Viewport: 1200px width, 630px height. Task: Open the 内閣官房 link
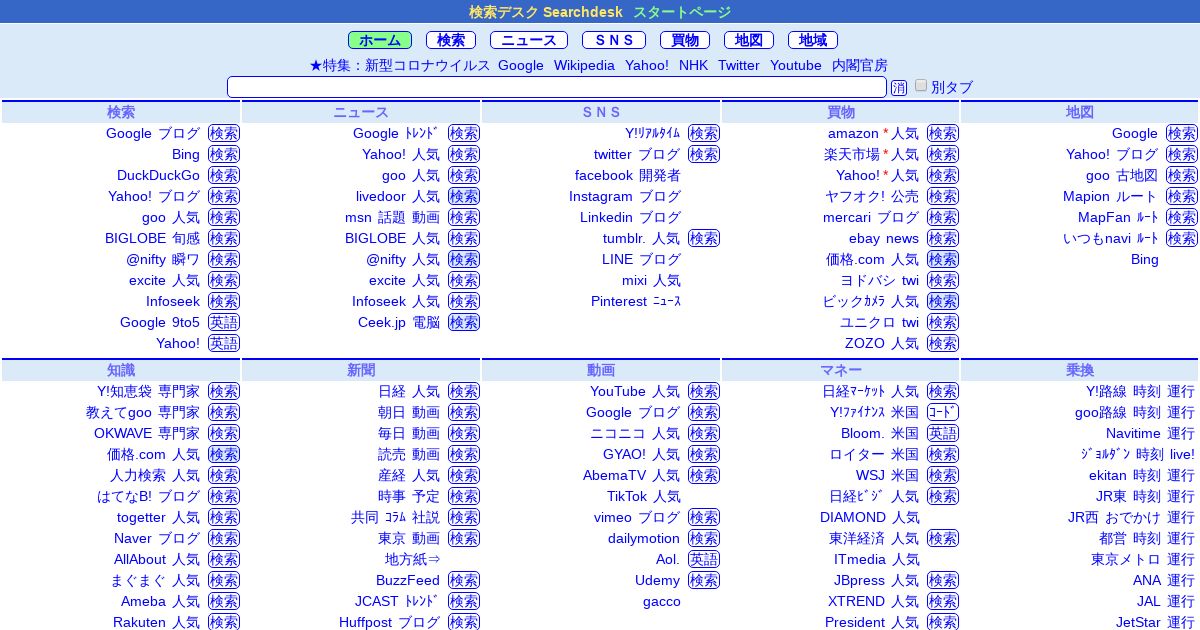[x=860, y=65]
